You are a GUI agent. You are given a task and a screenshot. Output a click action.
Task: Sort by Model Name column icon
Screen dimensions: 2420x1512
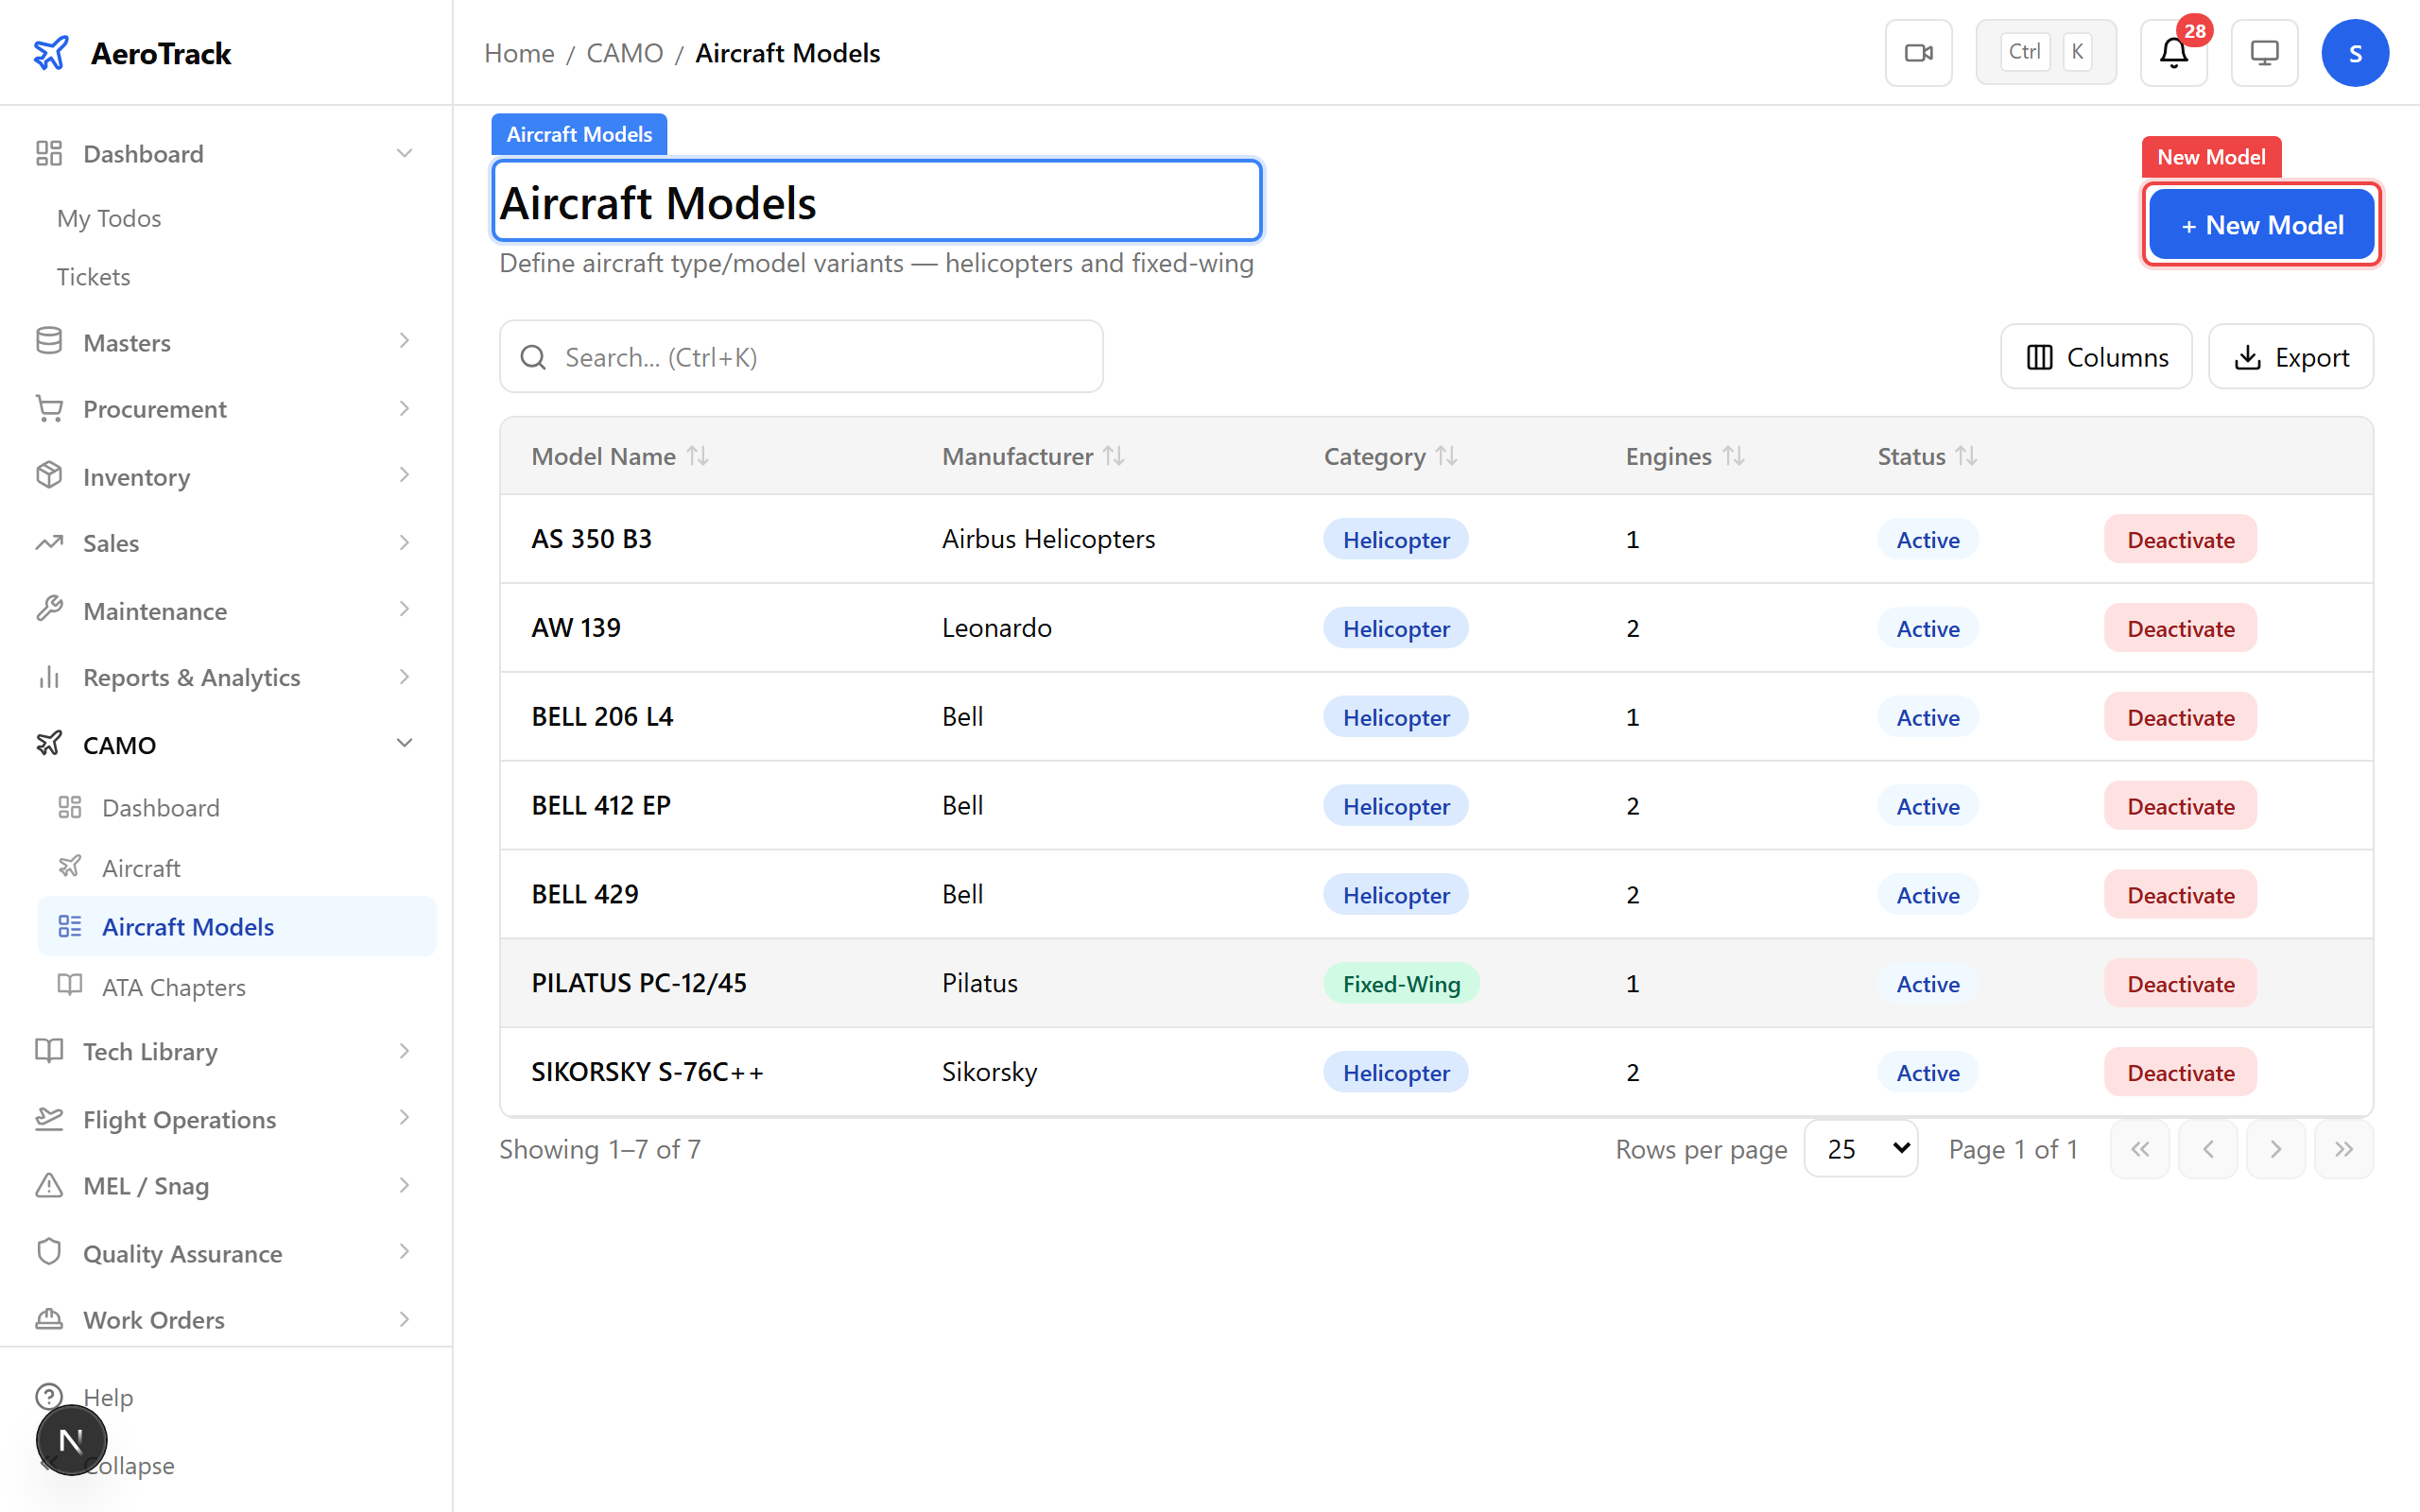pyautogui.click(x=698, y=456)
